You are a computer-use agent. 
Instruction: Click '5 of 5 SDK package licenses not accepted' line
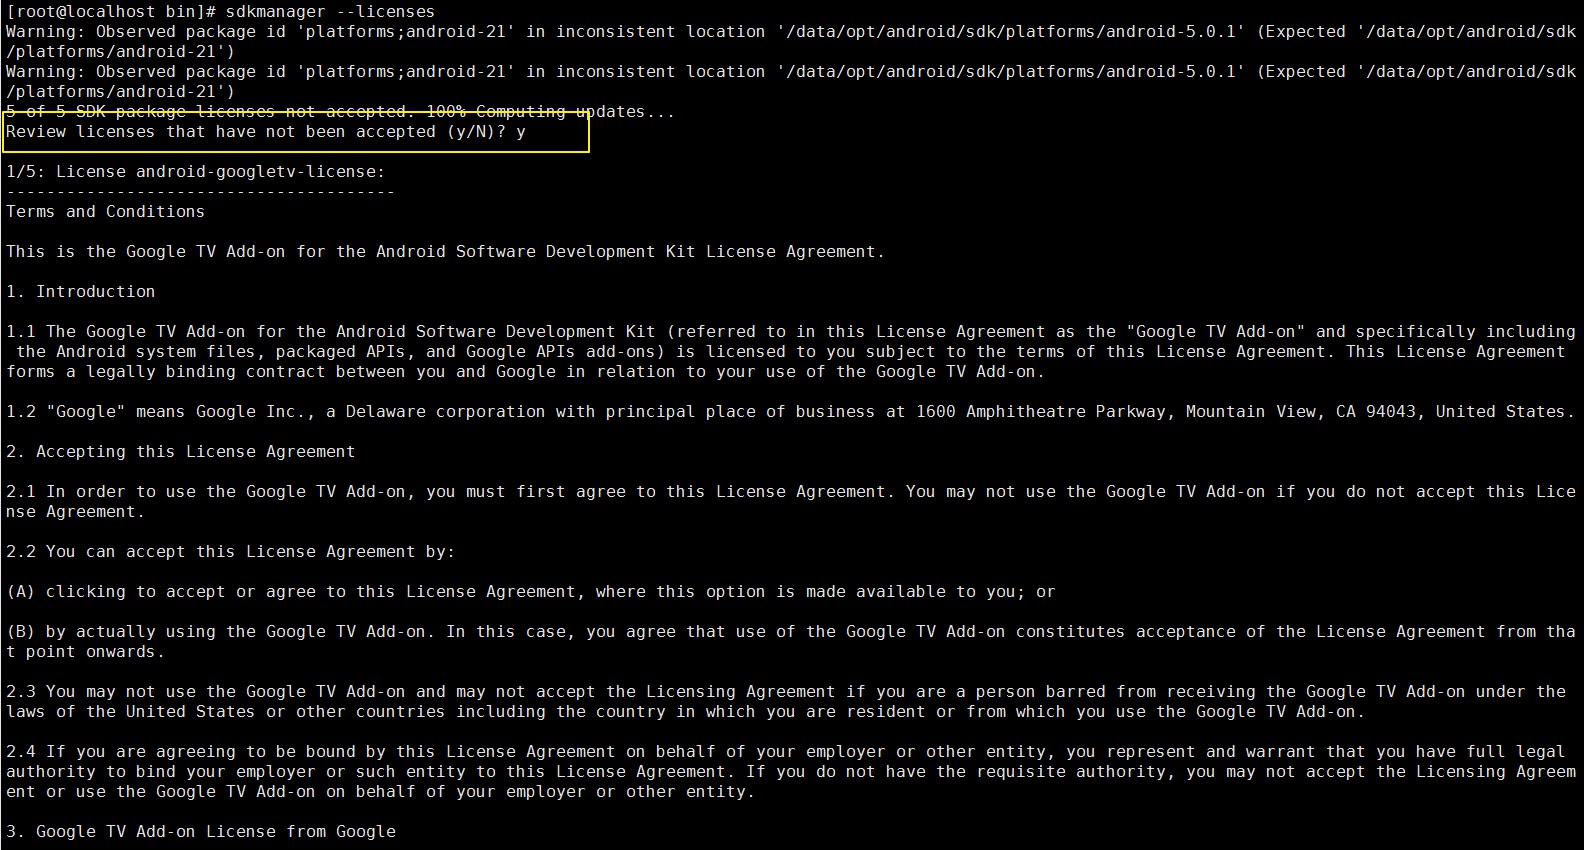click(x=341, y=112)
